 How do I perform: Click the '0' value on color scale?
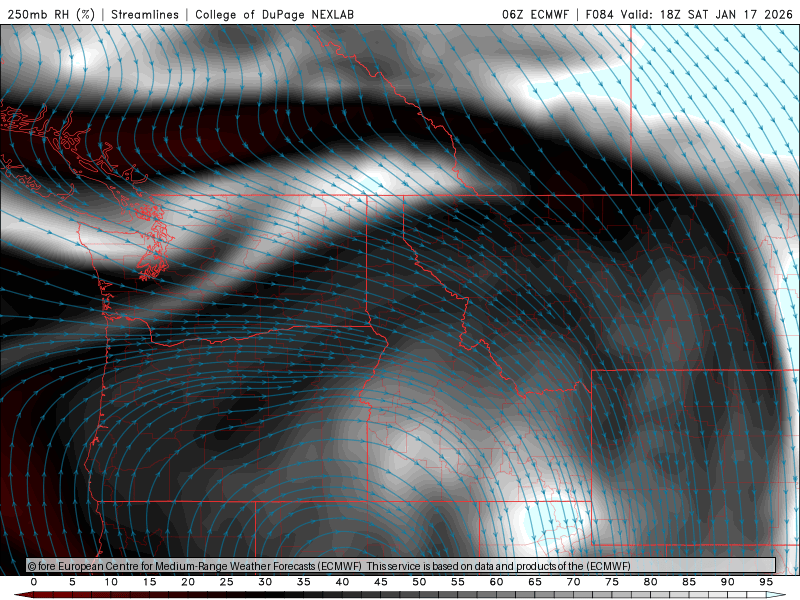tap(34, 582)
